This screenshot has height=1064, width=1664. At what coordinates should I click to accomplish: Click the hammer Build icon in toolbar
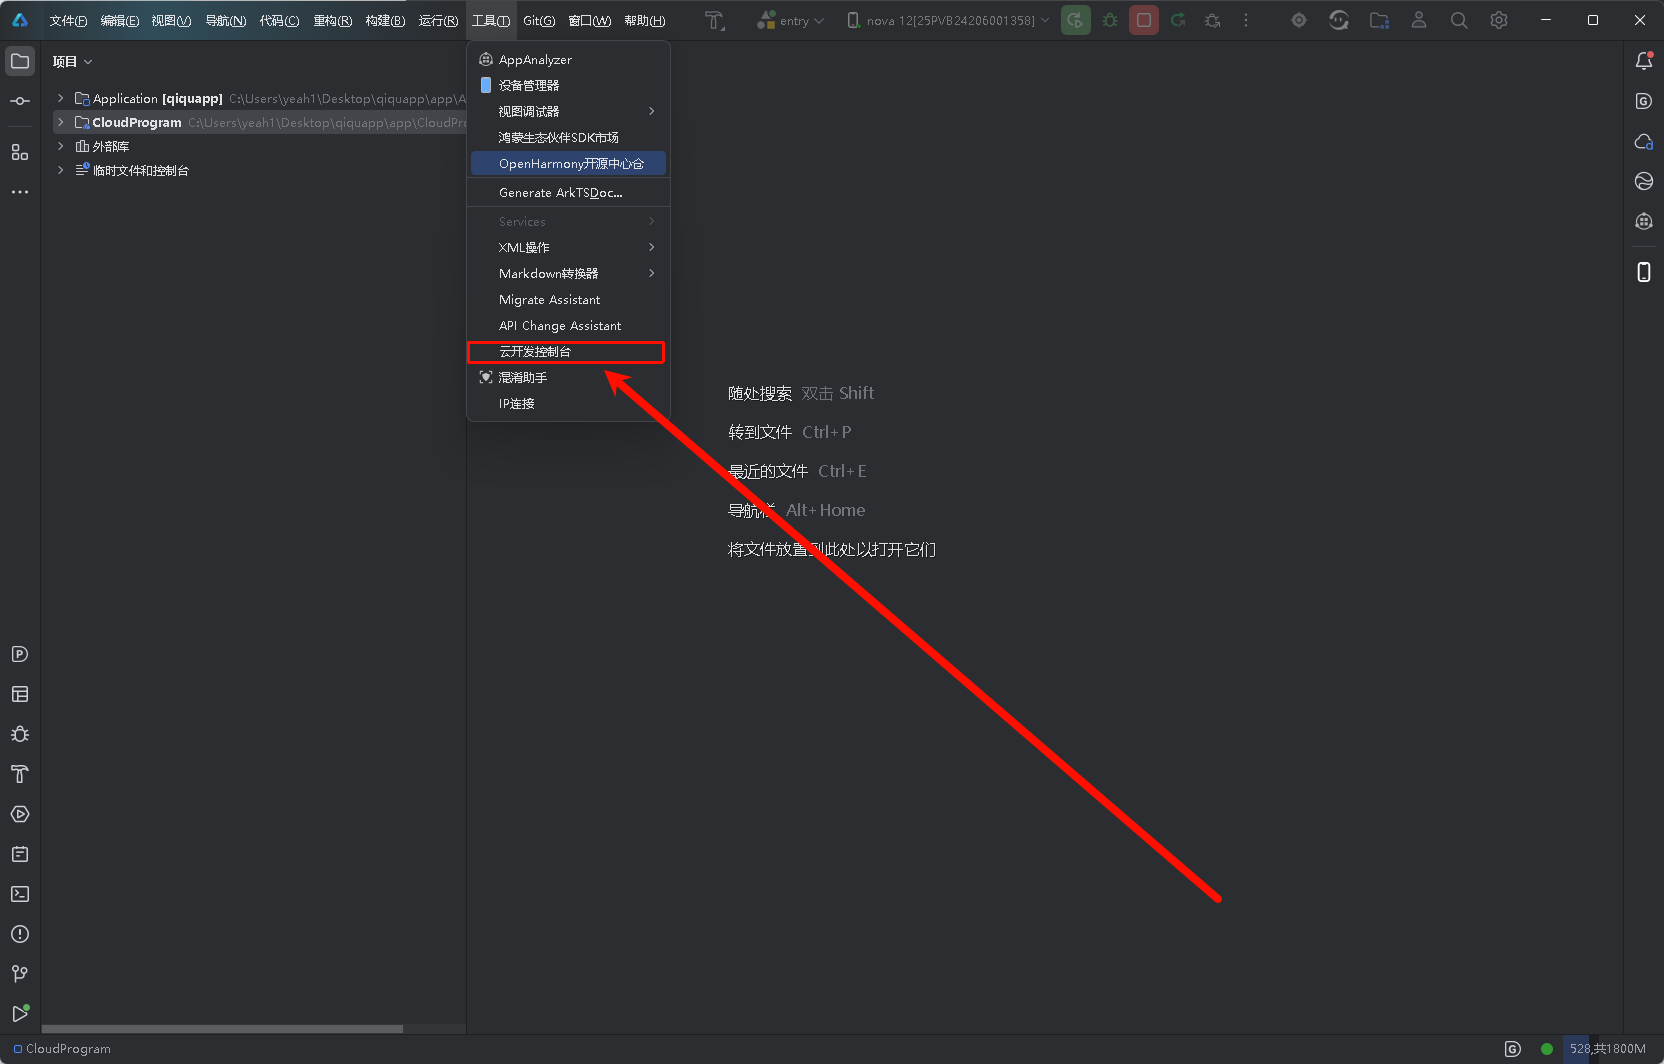tap(714, 20)
